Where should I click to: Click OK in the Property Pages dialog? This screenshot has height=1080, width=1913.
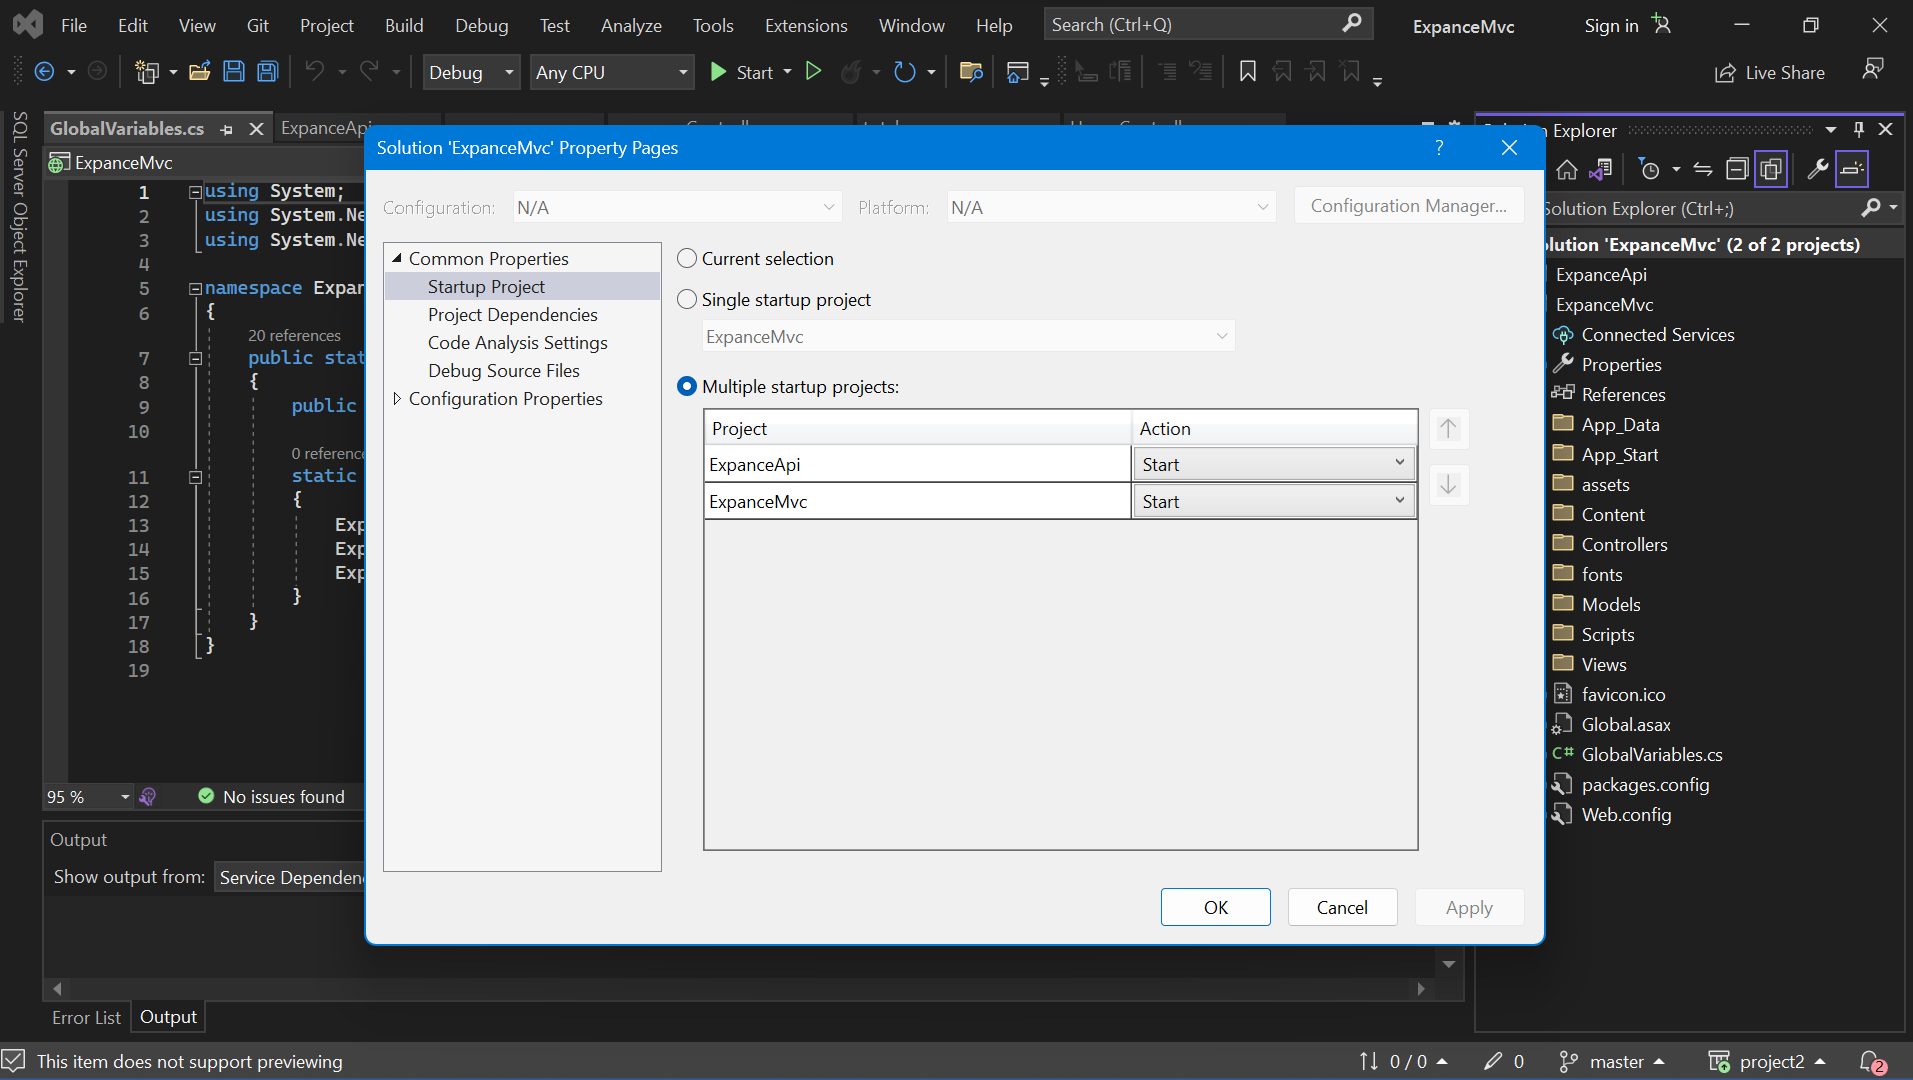1215,907
